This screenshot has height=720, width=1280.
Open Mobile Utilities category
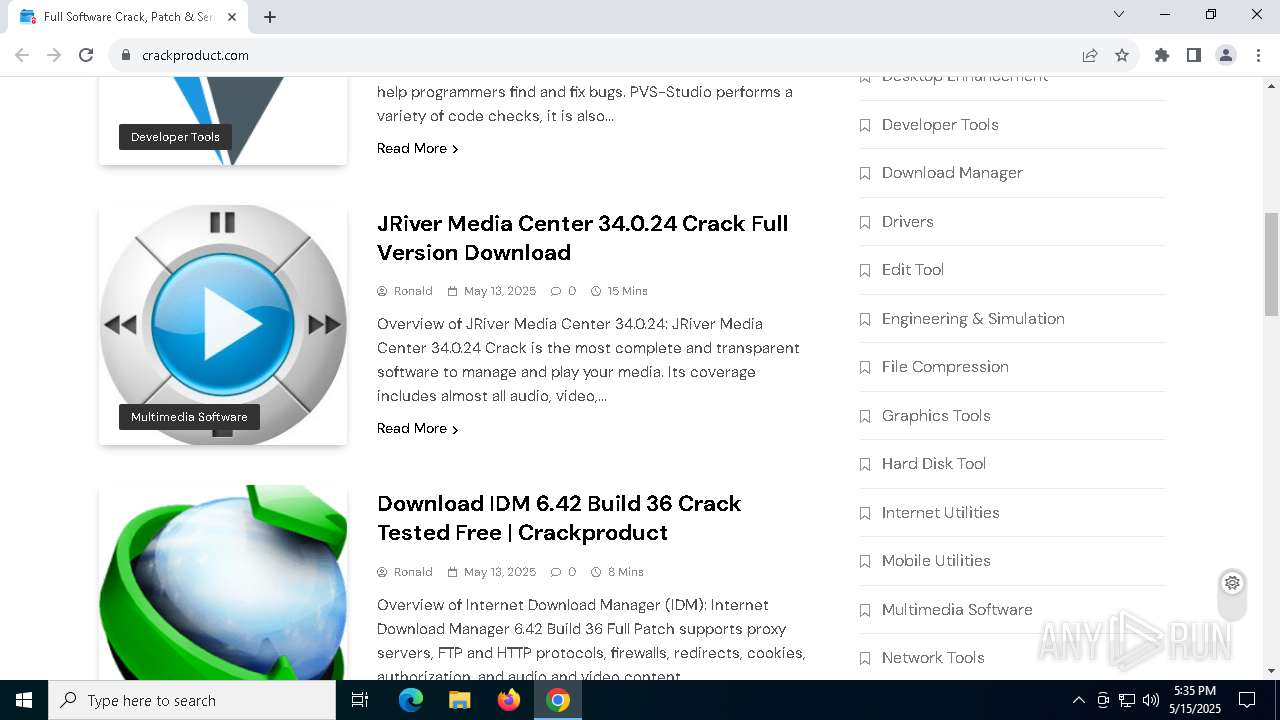pyautogui.click(x=936, y=561)
